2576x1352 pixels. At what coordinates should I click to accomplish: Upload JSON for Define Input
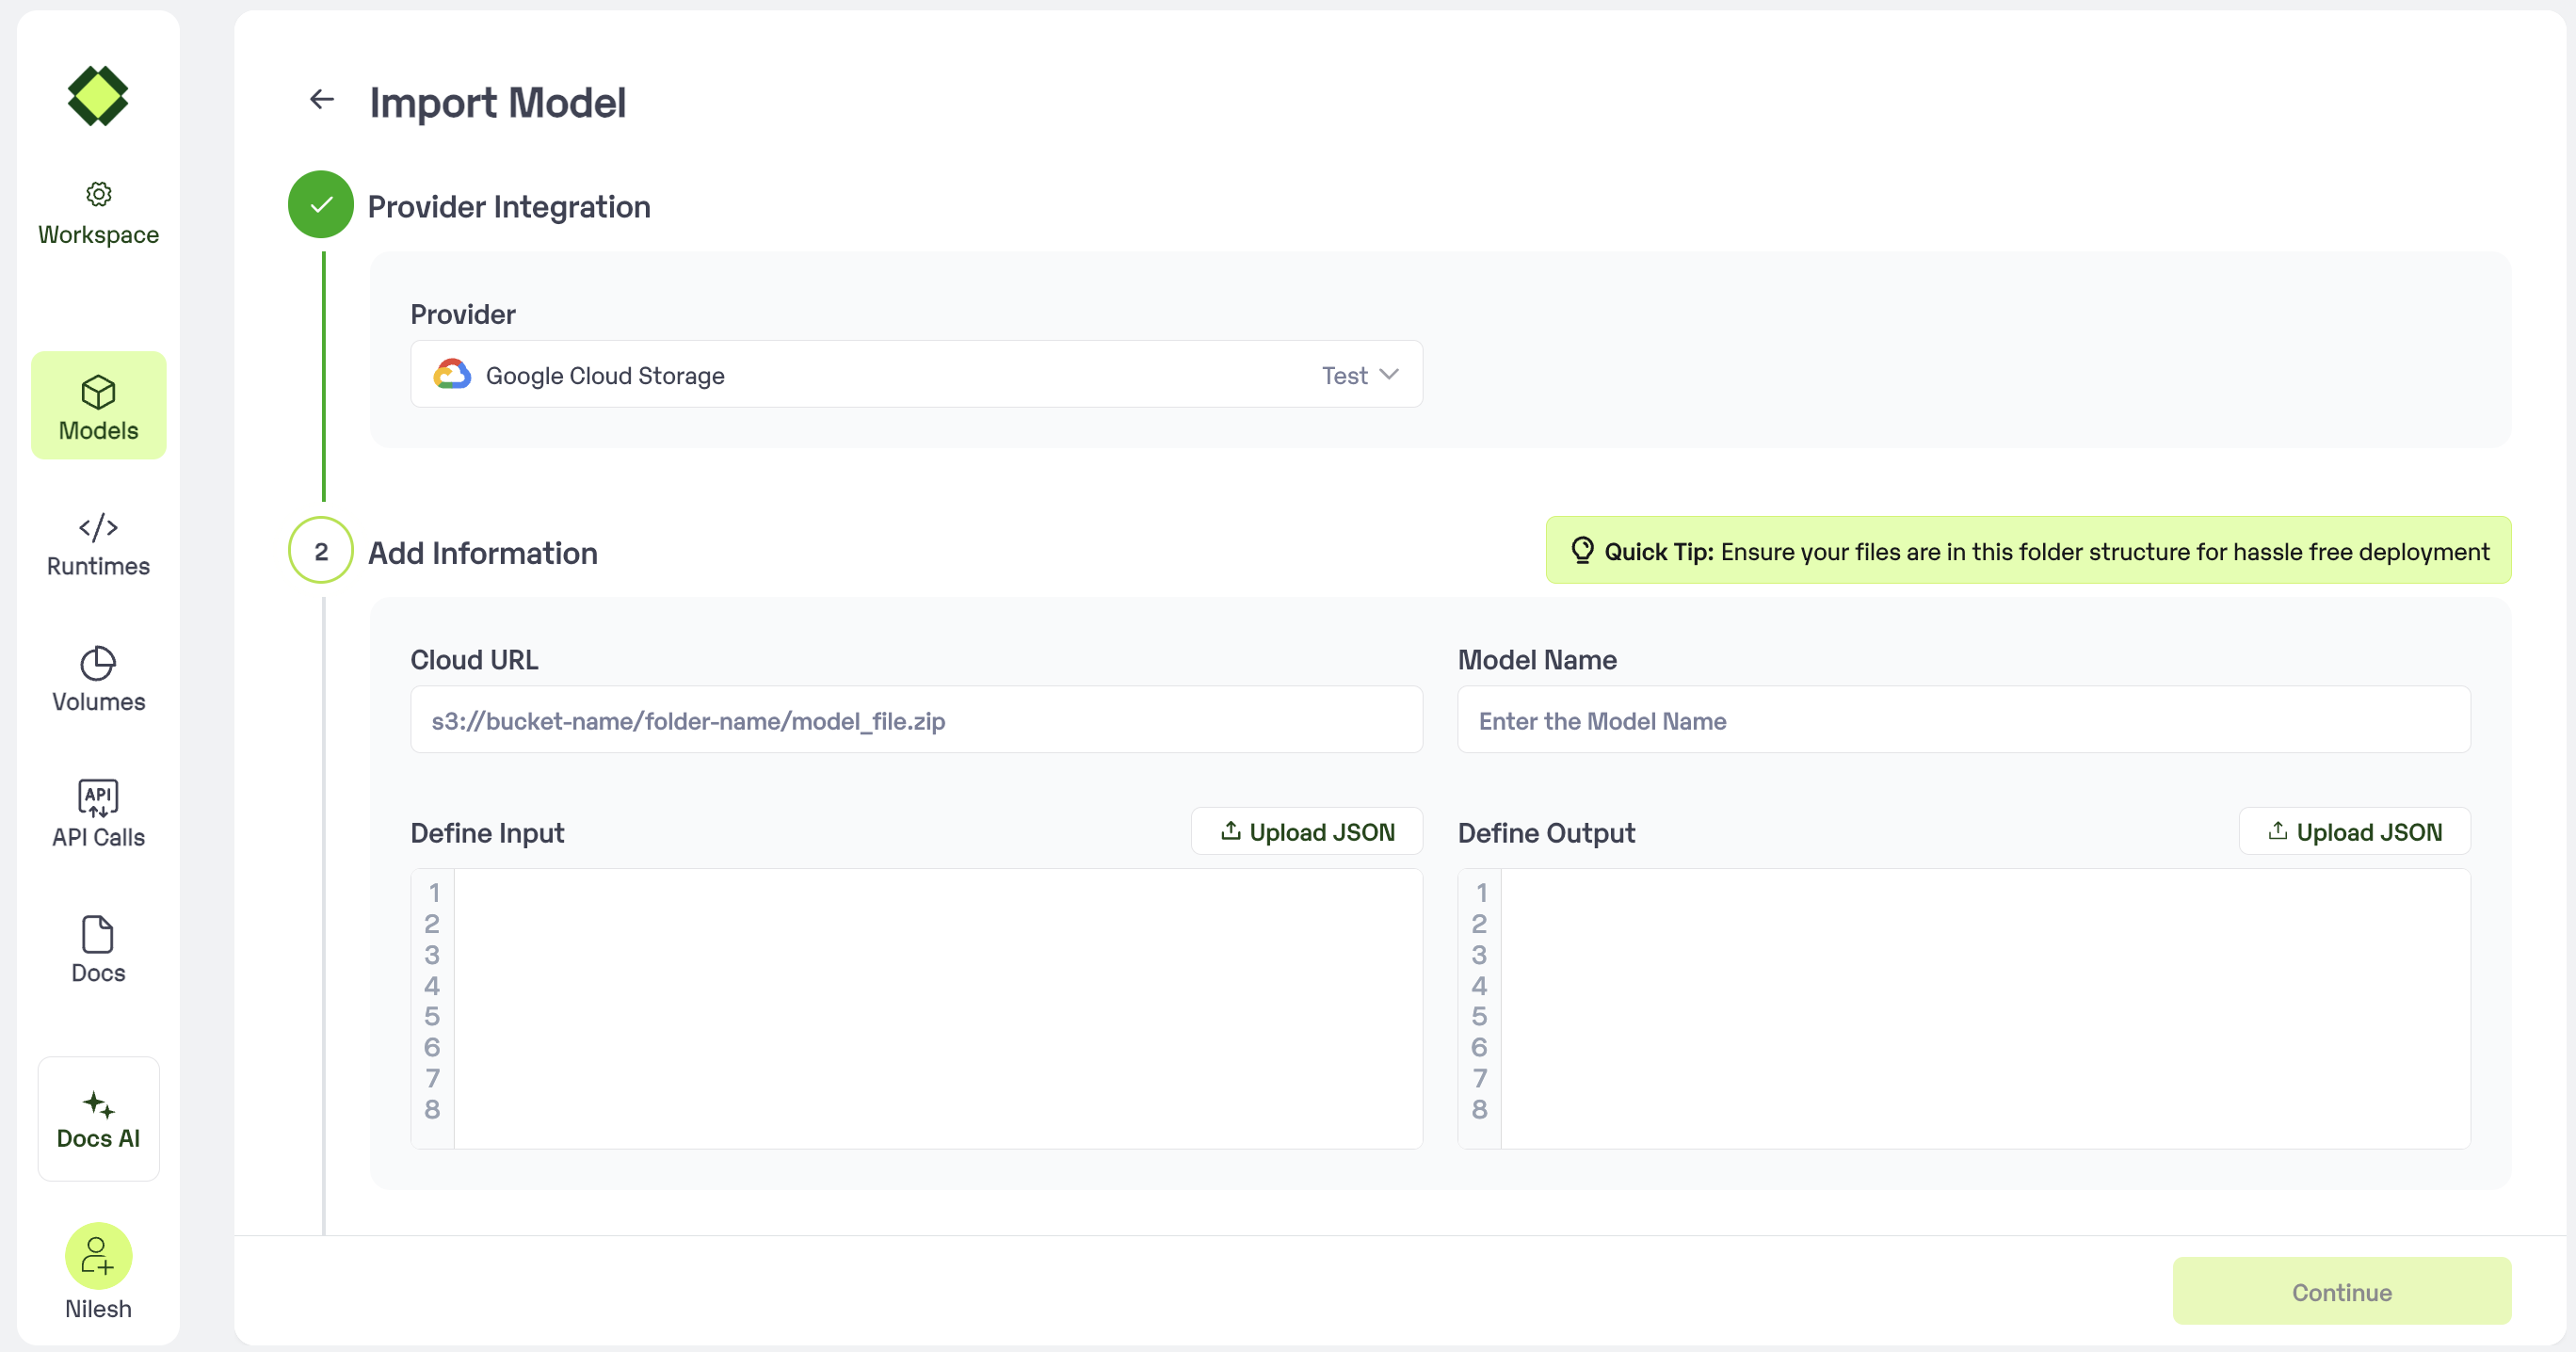click(1307, 832)
